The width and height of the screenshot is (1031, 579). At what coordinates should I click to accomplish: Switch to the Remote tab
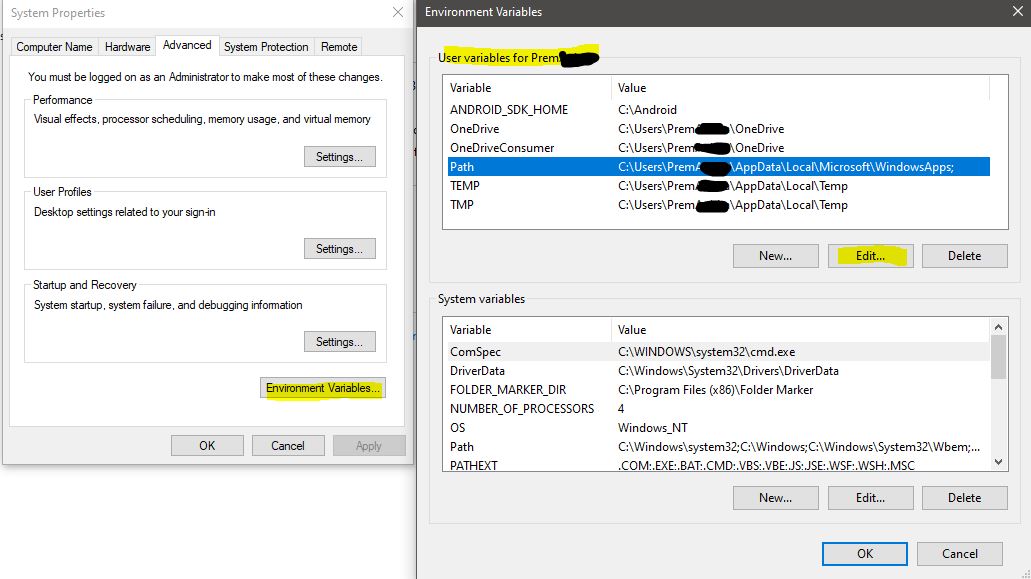click(x=338, y=46)
